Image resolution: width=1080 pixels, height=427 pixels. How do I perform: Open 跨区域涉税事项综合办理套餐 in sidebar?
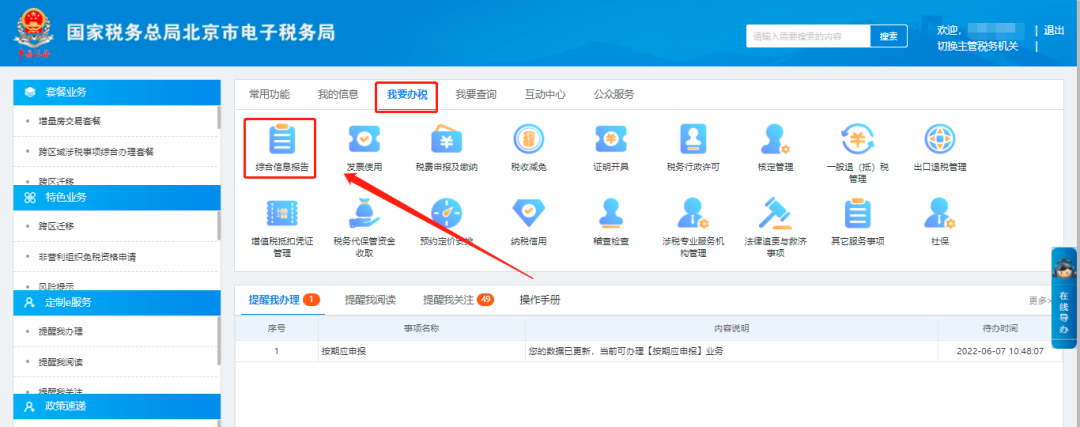coord(96,152)
